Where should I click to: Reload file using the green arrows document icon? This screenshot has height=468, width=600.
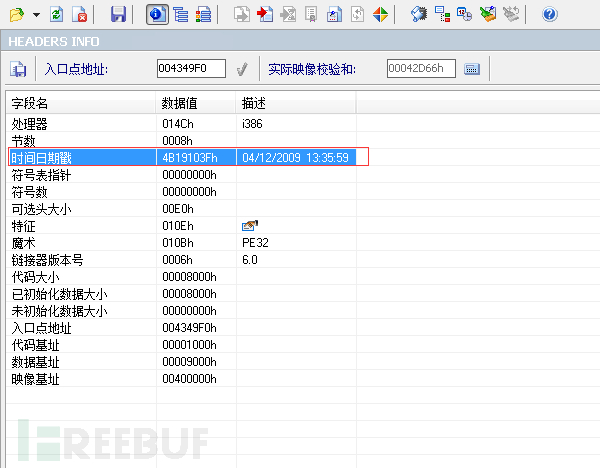[57, 15]
